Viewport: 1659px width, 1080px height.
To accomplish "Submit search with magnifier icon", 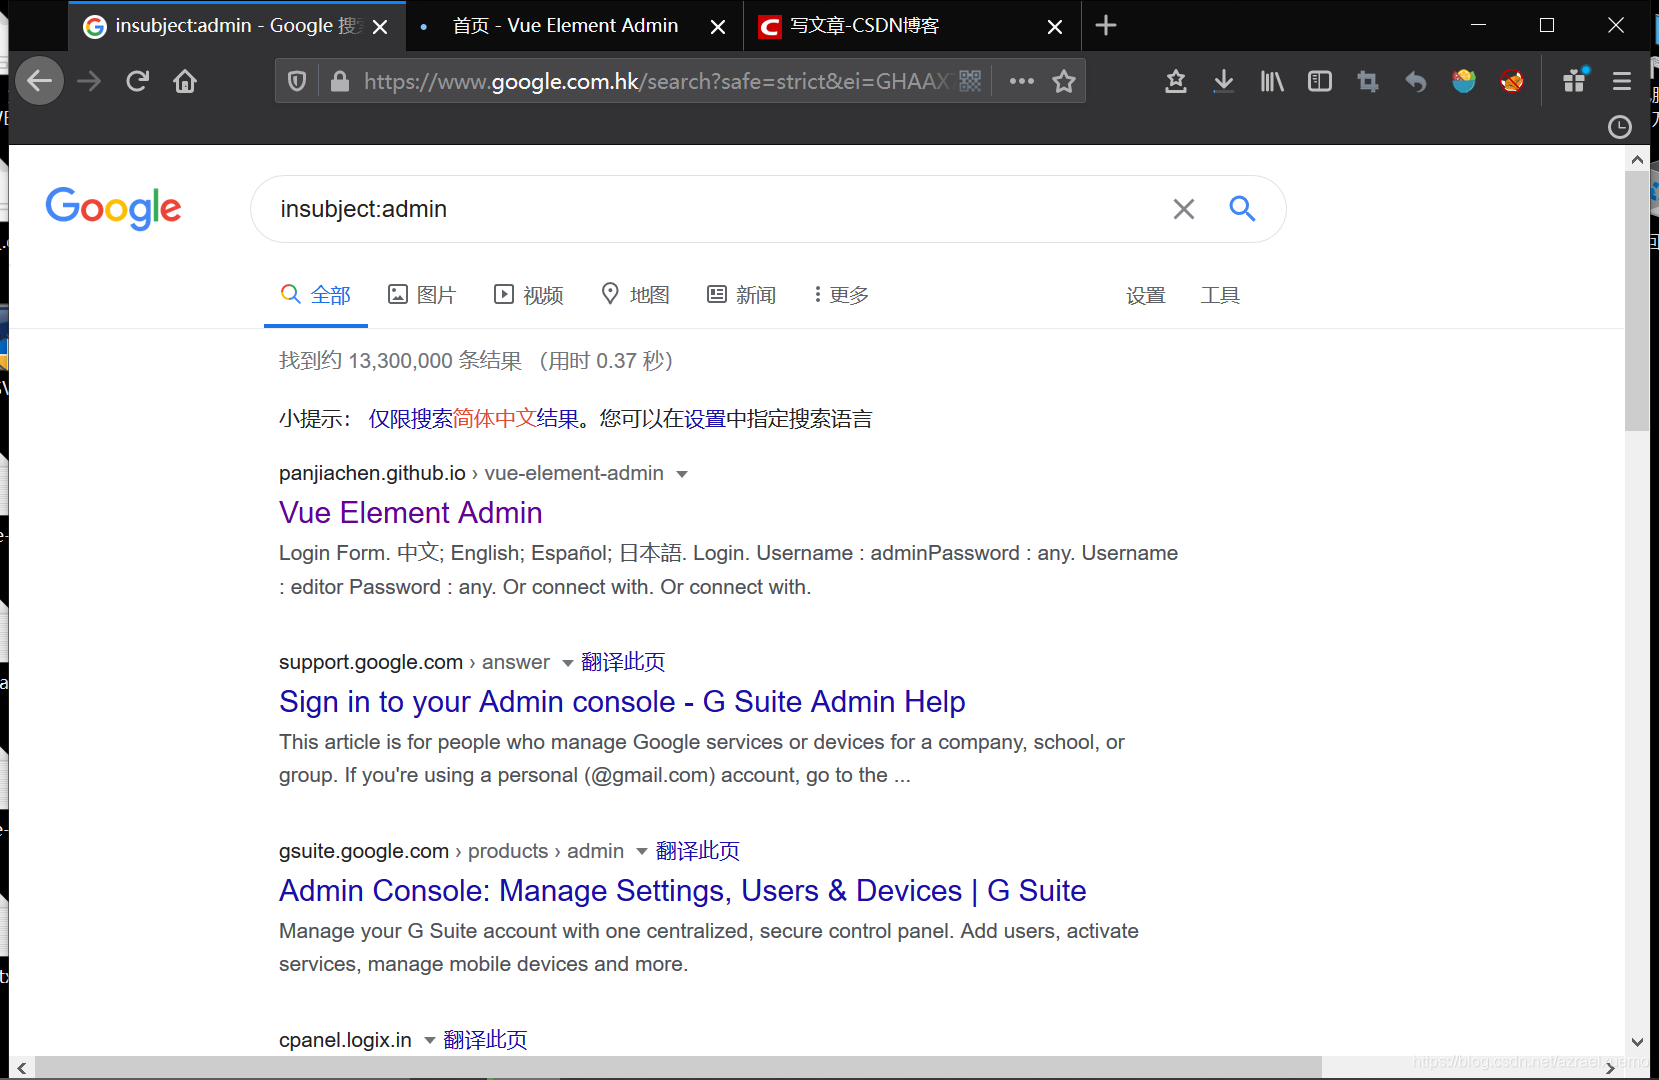I will (x=1242, y=208).
